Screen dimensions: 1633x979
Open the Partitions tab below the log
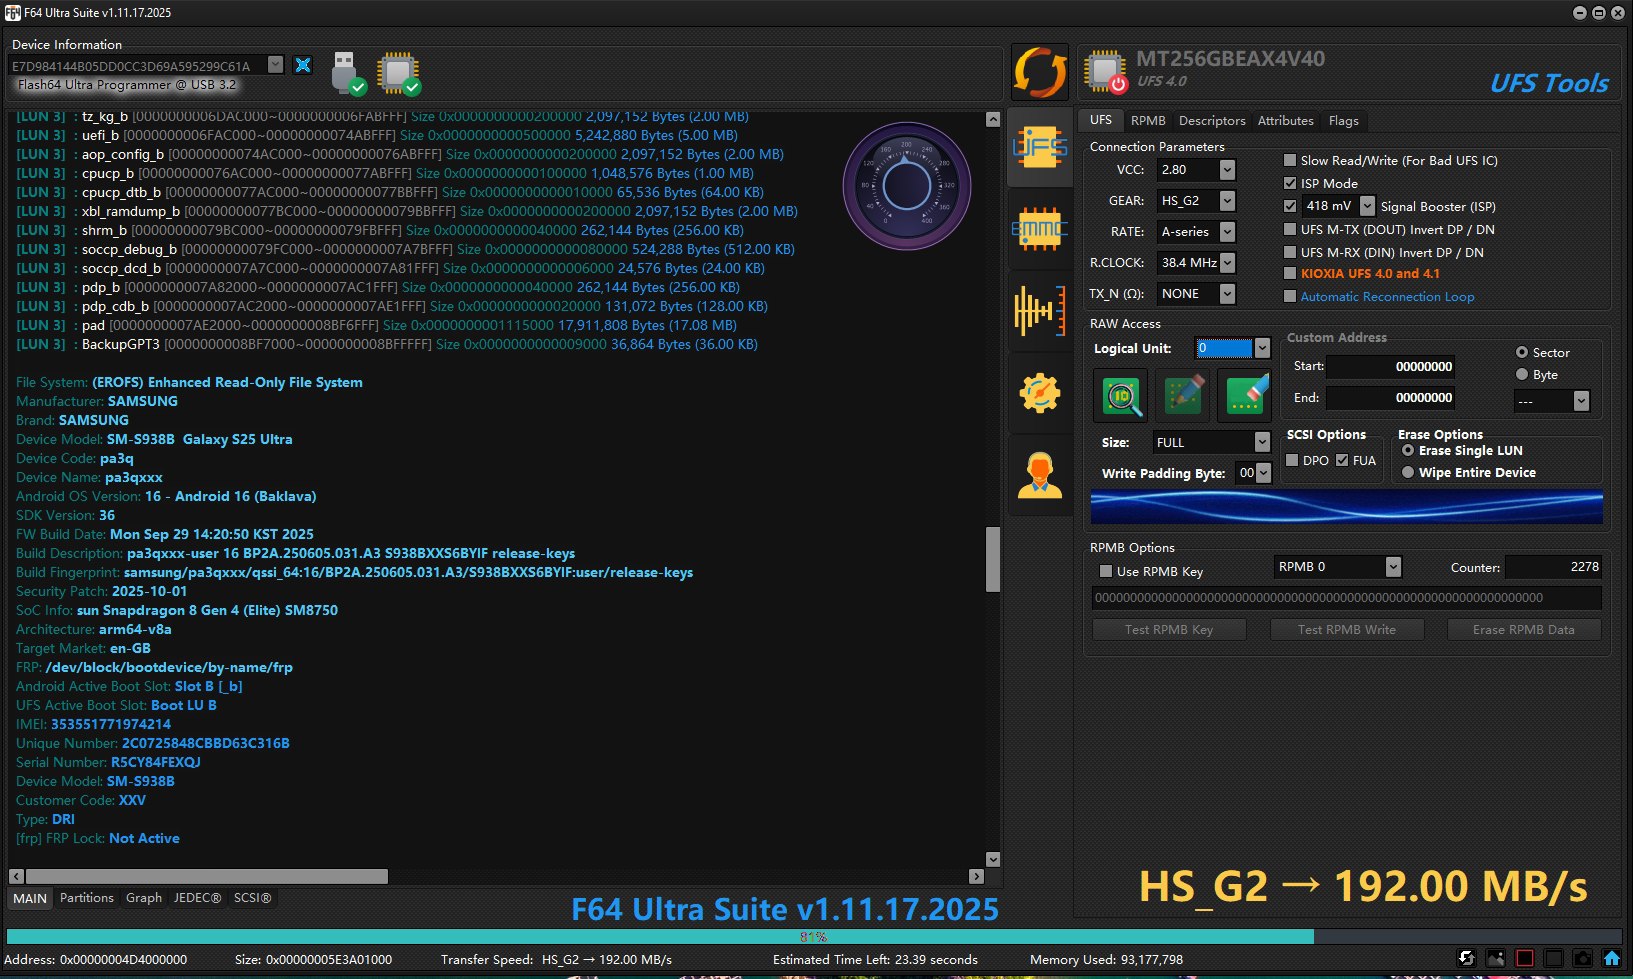click(87, 898)
